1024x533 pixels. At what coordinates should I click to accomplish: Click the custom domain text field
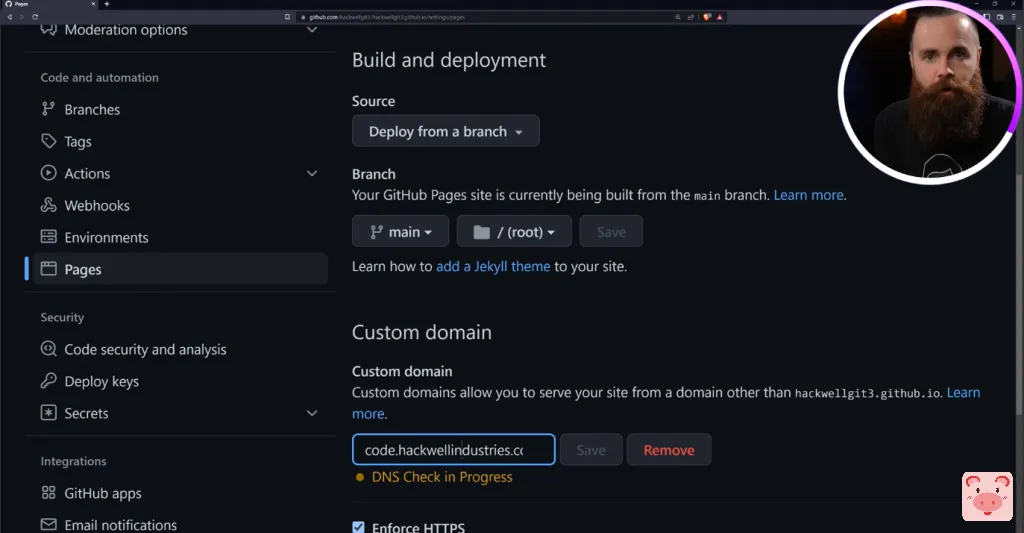(453, 450)
